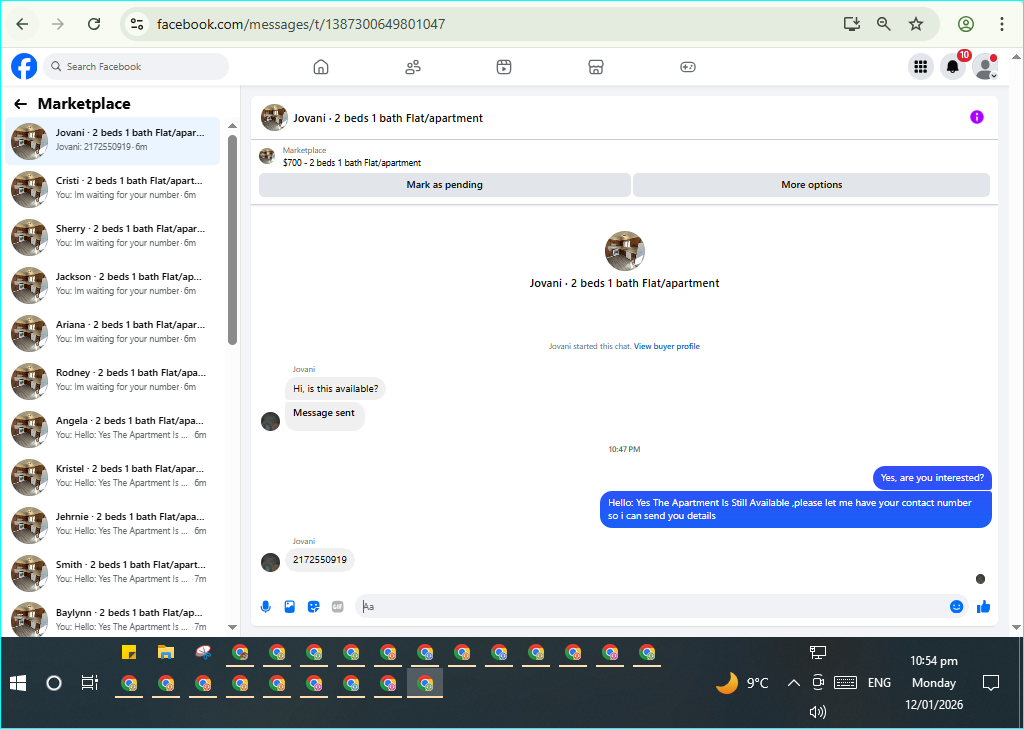Viewport: 1024px width, 729px height.
Task: Open the Smith conversation
Action: click(x=112, y=573)
